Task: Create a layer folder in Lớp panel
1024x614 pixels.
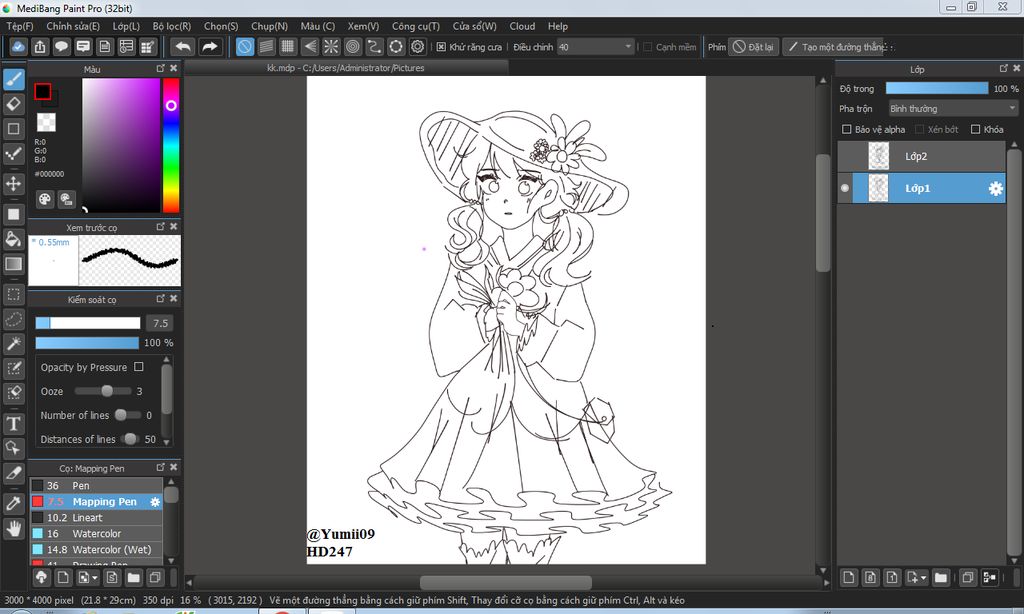Action: pos(940,577)
